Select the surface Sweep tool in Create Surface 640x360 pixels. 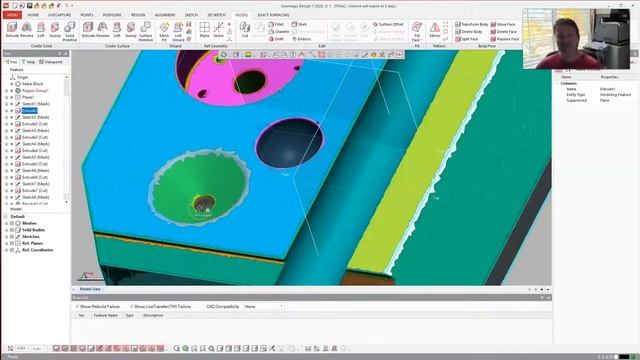click(131, 30)
